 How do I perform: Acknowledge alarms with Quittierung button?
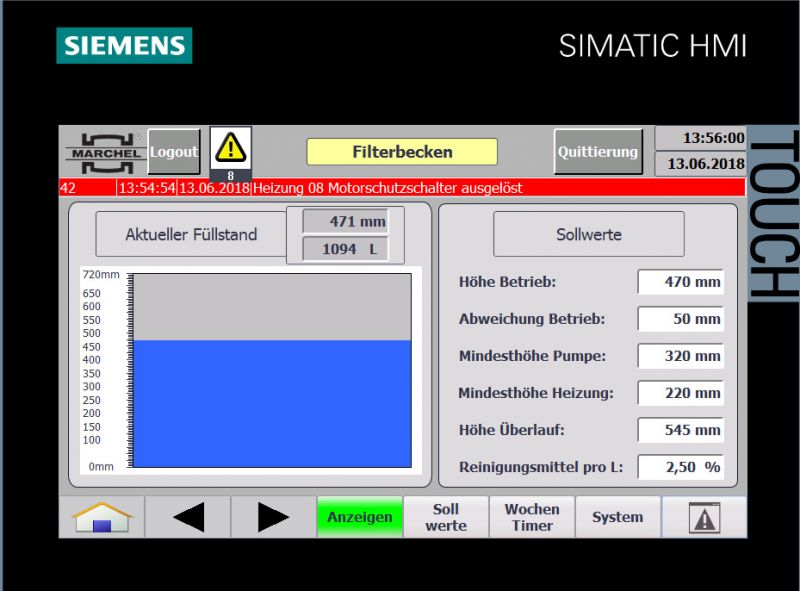click(x=598, y=152)
